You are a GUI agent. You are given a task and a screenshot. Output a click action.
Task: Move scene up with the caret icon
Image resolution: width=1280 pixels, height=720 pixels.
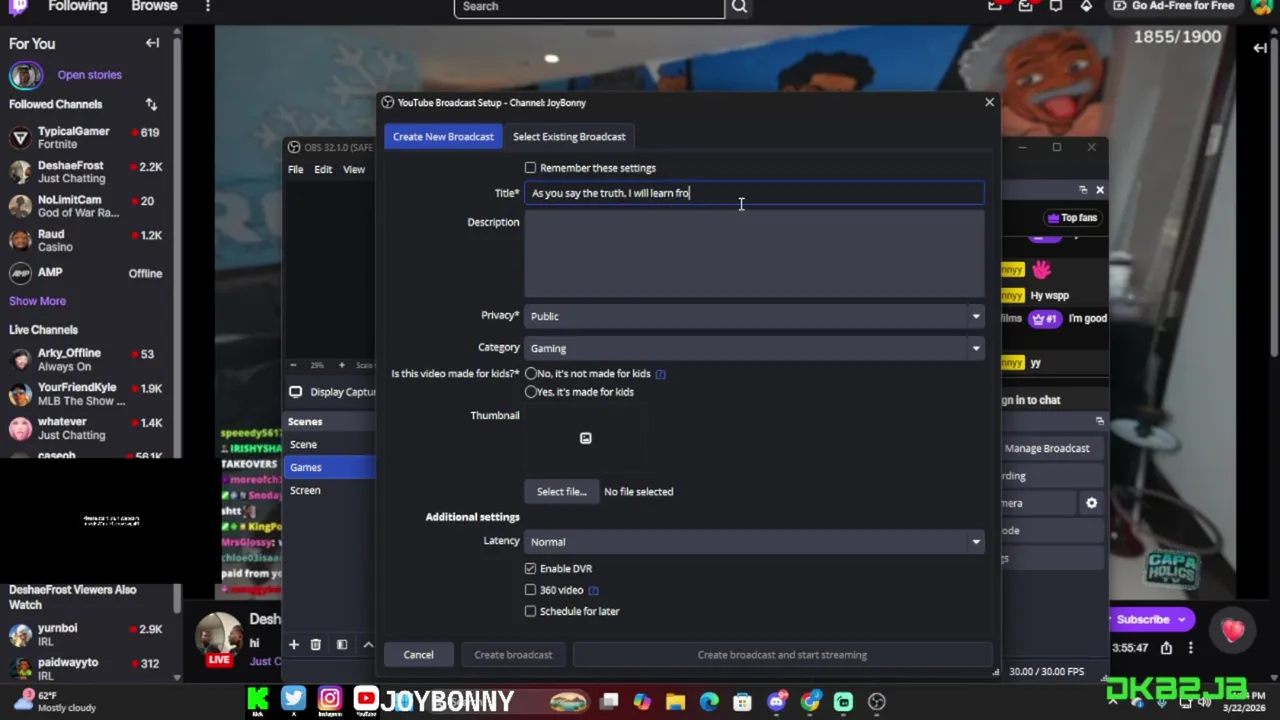[x=367, y=645]
